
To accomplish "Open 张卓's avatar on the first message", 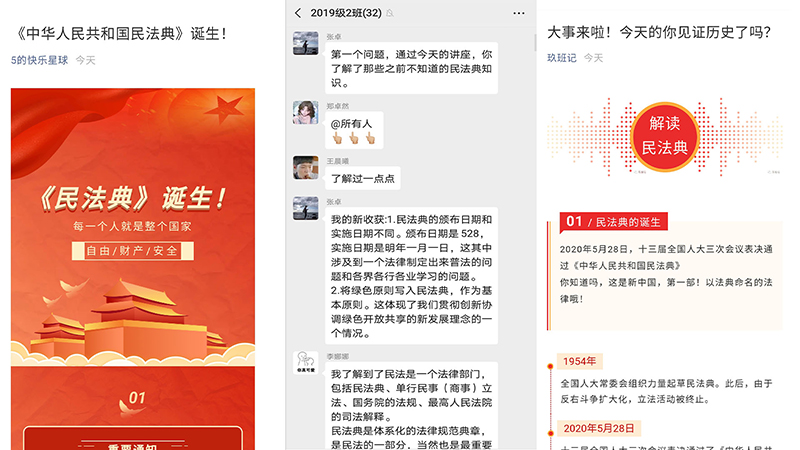I will [x=306, y=43].
